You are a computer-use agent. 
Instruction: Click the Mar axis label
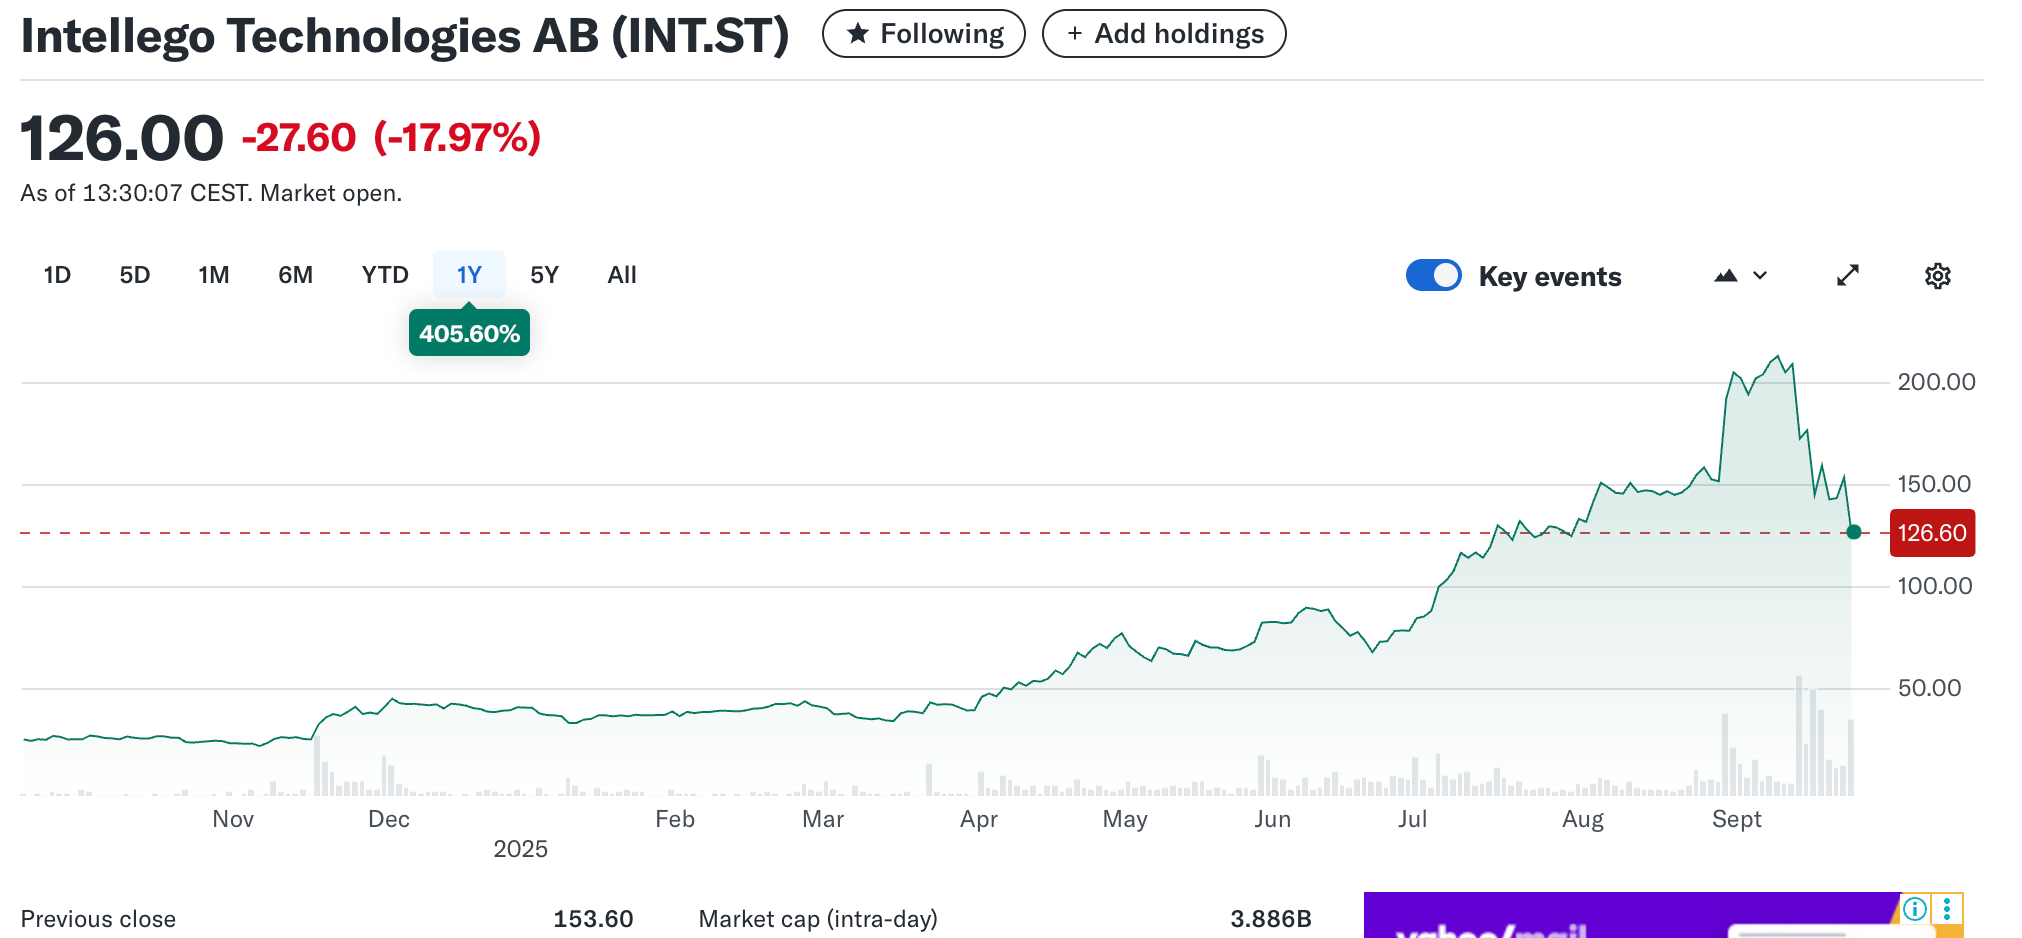pyautogui.click(x=822, y=819)
